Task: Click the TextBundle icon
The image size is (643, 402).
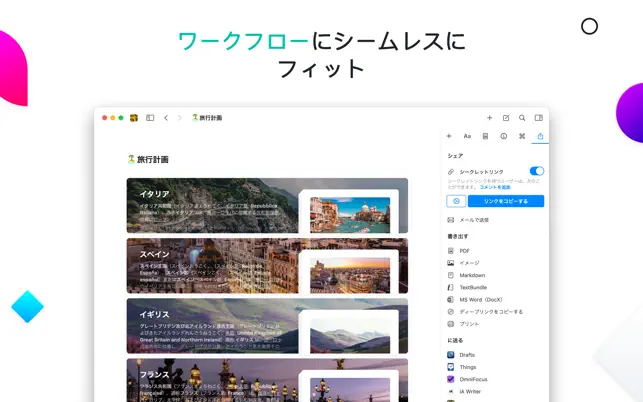Action: pos(451,288)
